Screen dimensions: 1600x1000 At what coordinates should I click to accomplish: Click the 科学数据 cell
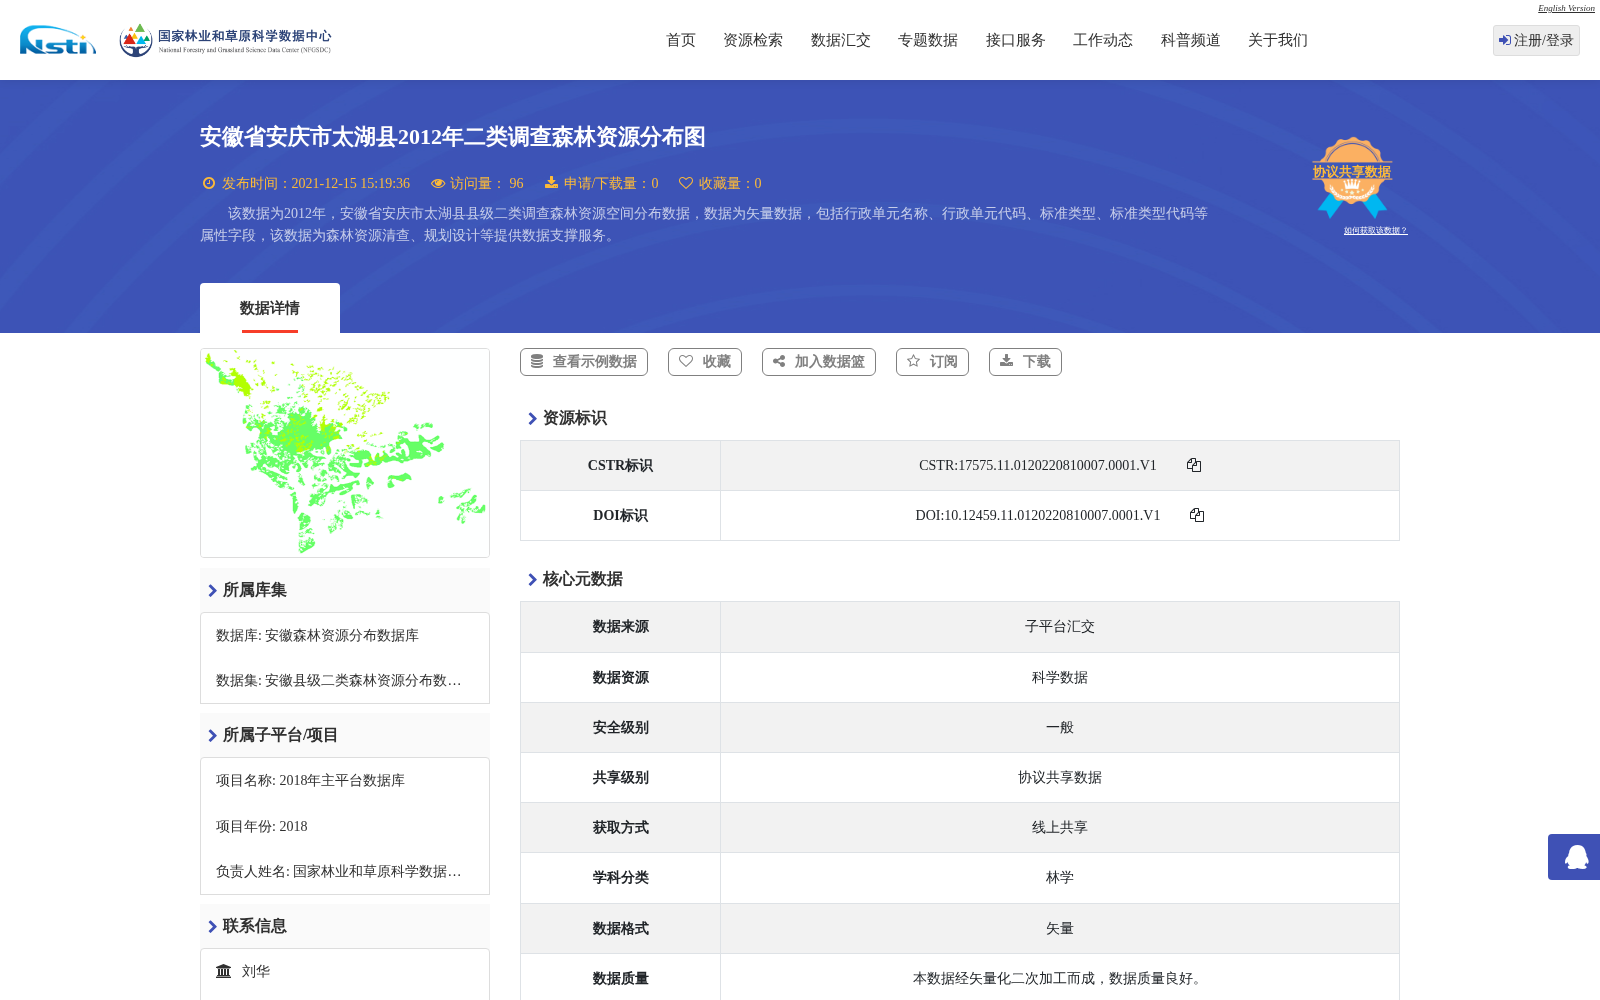[1059, 678]
